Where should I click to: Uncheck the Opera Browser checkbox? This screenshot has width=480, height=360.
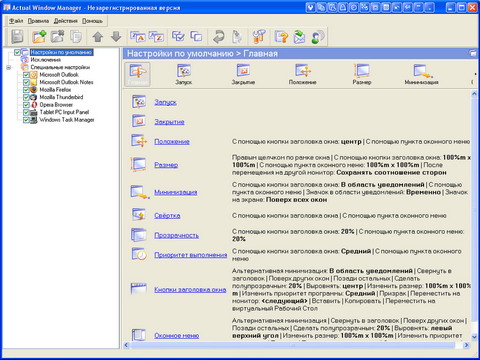26,105
